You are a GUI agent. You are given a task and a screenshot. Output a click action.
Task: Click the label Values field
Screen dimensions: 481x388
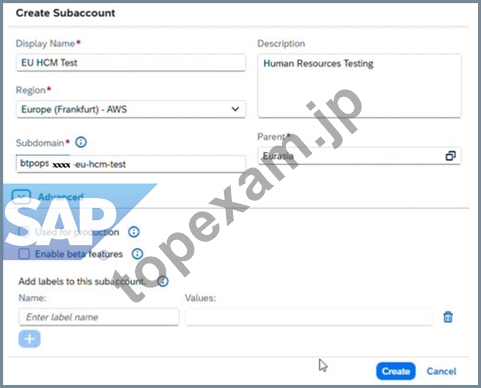point(309,317)
